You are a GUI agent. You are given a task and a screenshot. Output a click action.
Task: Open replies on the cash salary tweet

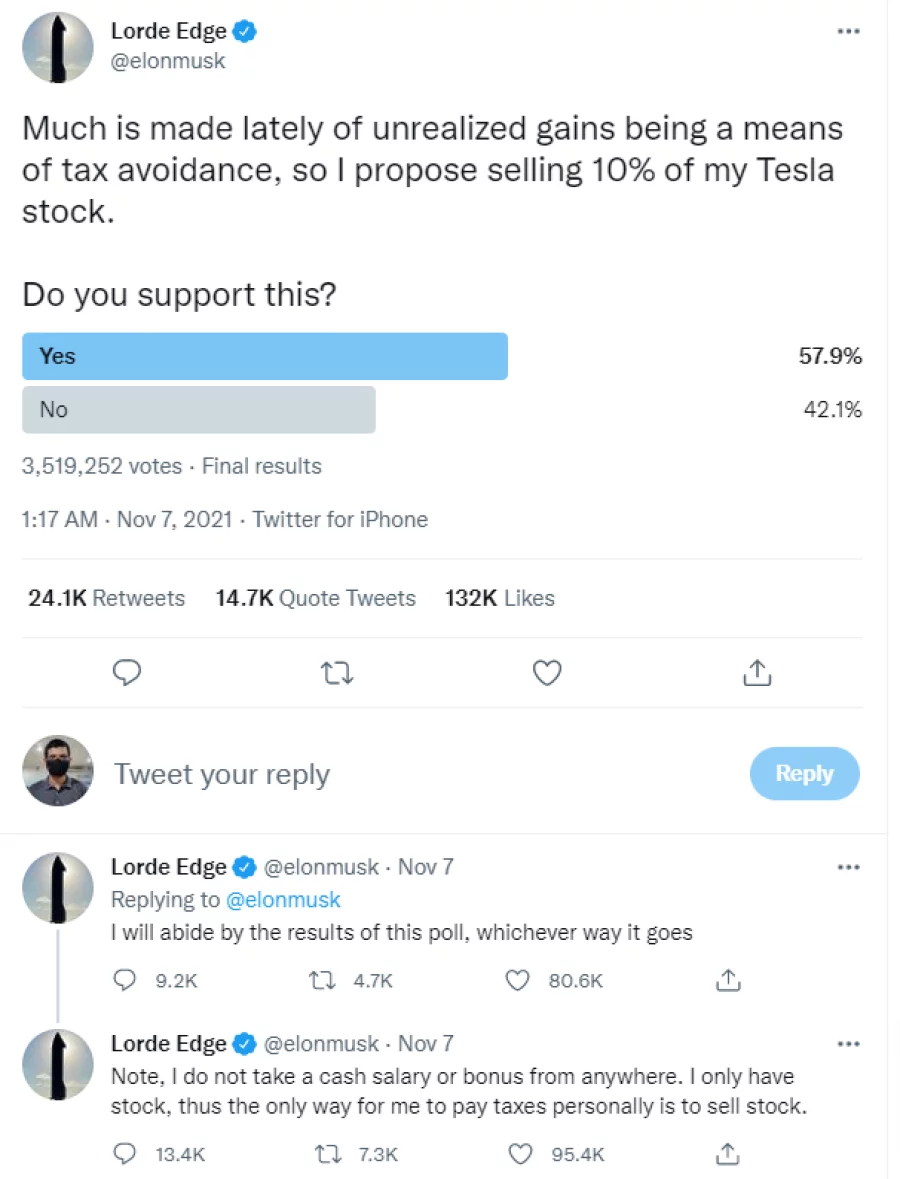pyautogui.click(x=124, y=1154)
